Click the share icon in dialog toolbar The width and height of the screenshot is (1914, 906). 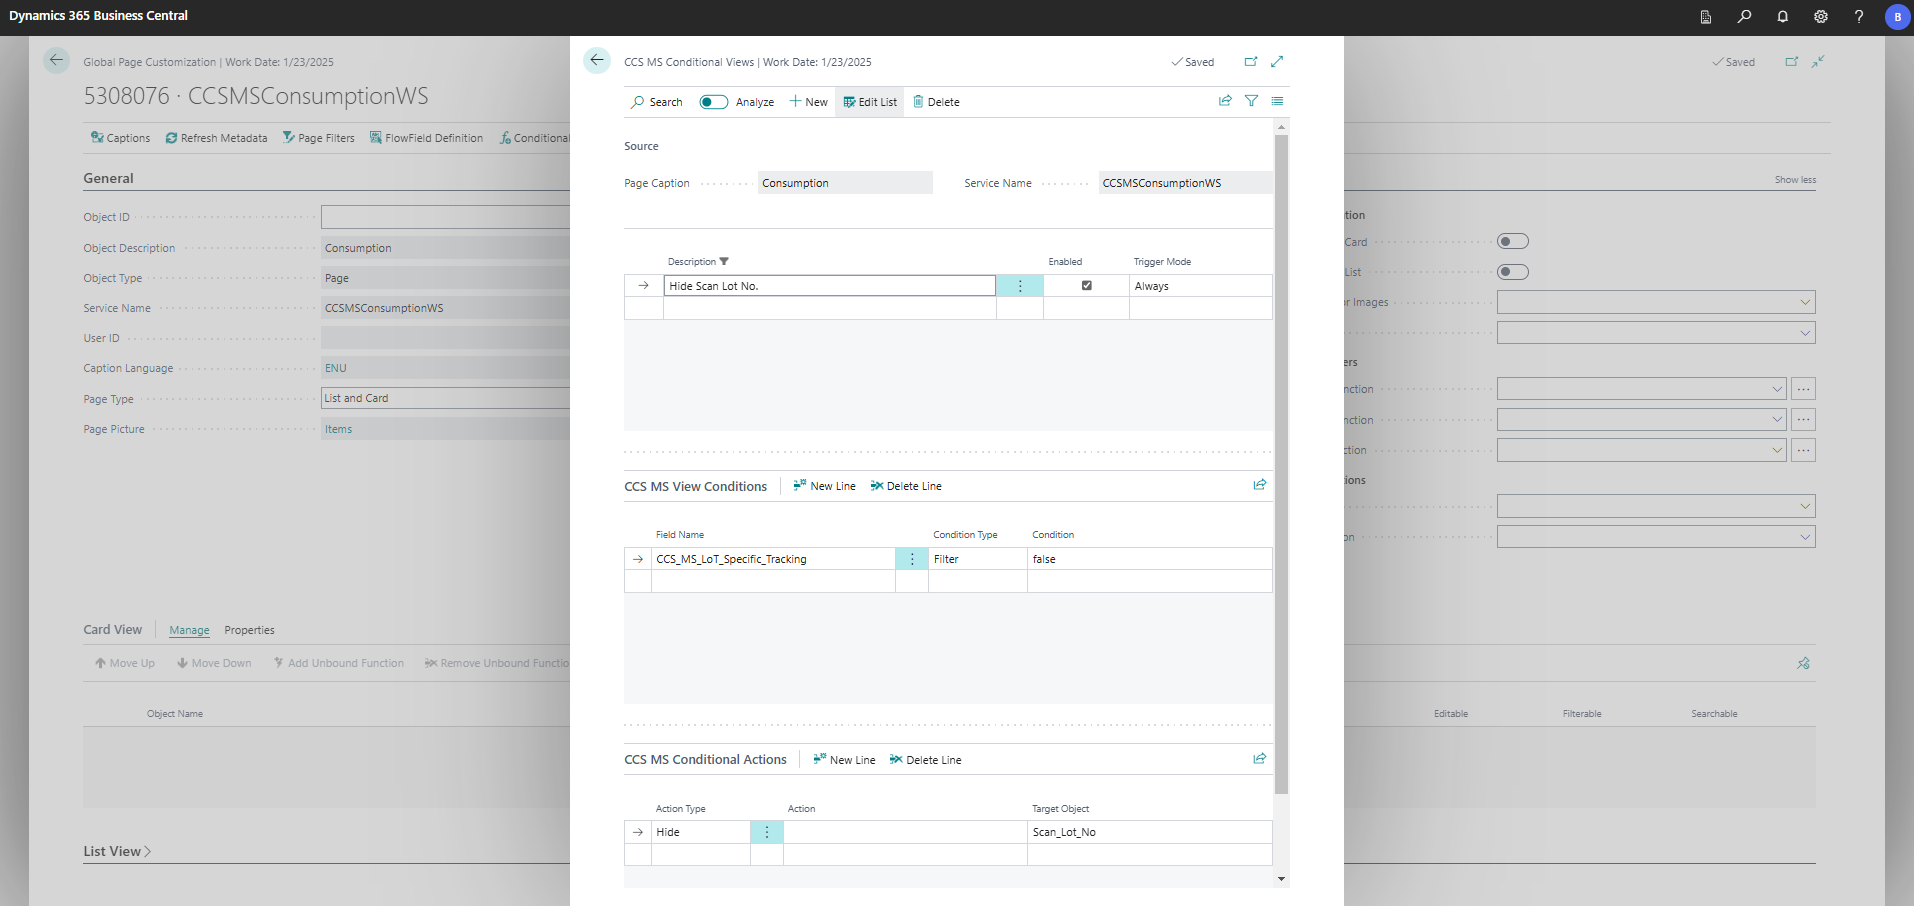click(1225, 101)
